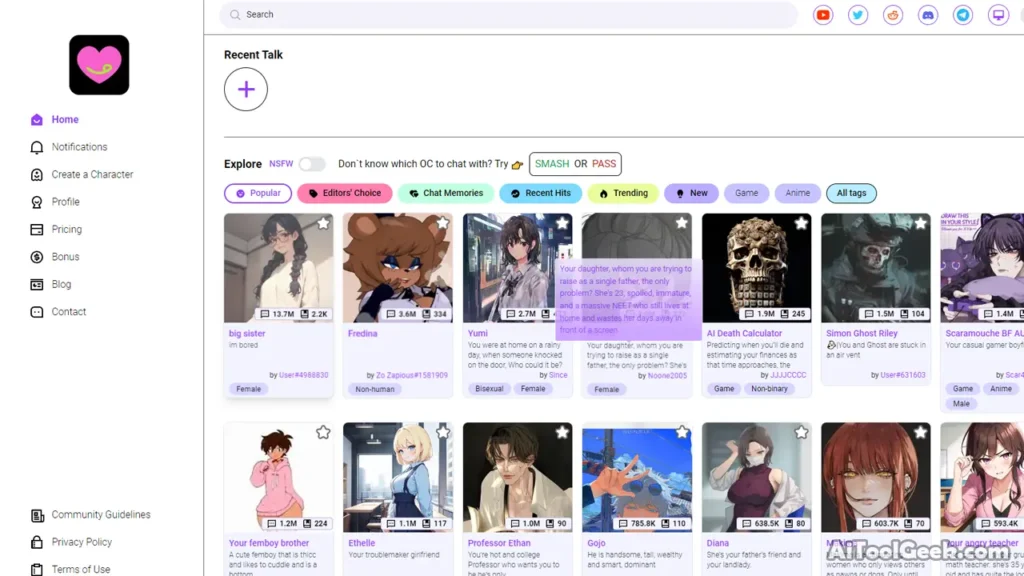Join via the Discord icon

[927, 15]
